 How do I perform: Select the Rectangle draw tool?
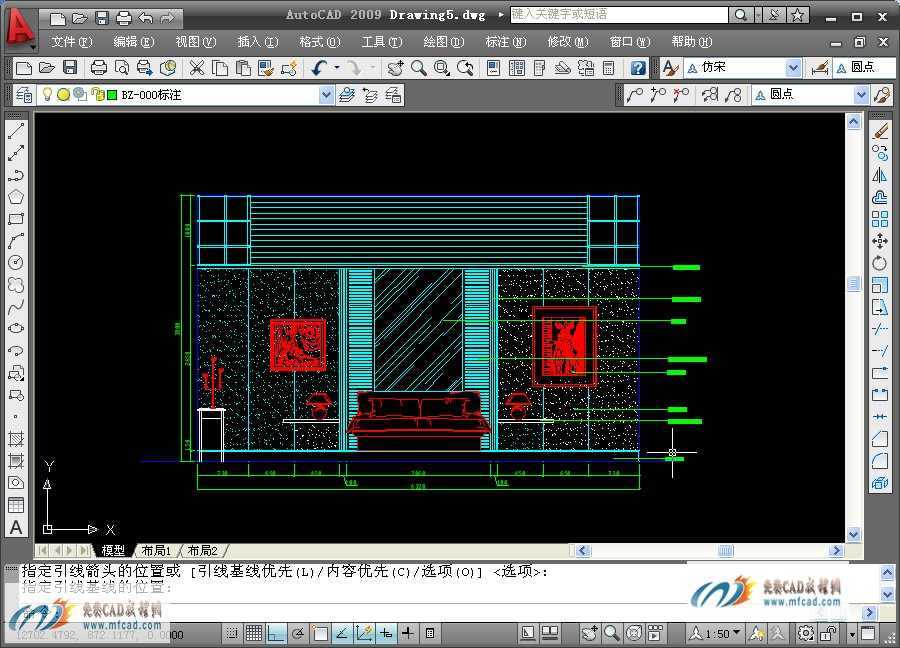[16, 219]
